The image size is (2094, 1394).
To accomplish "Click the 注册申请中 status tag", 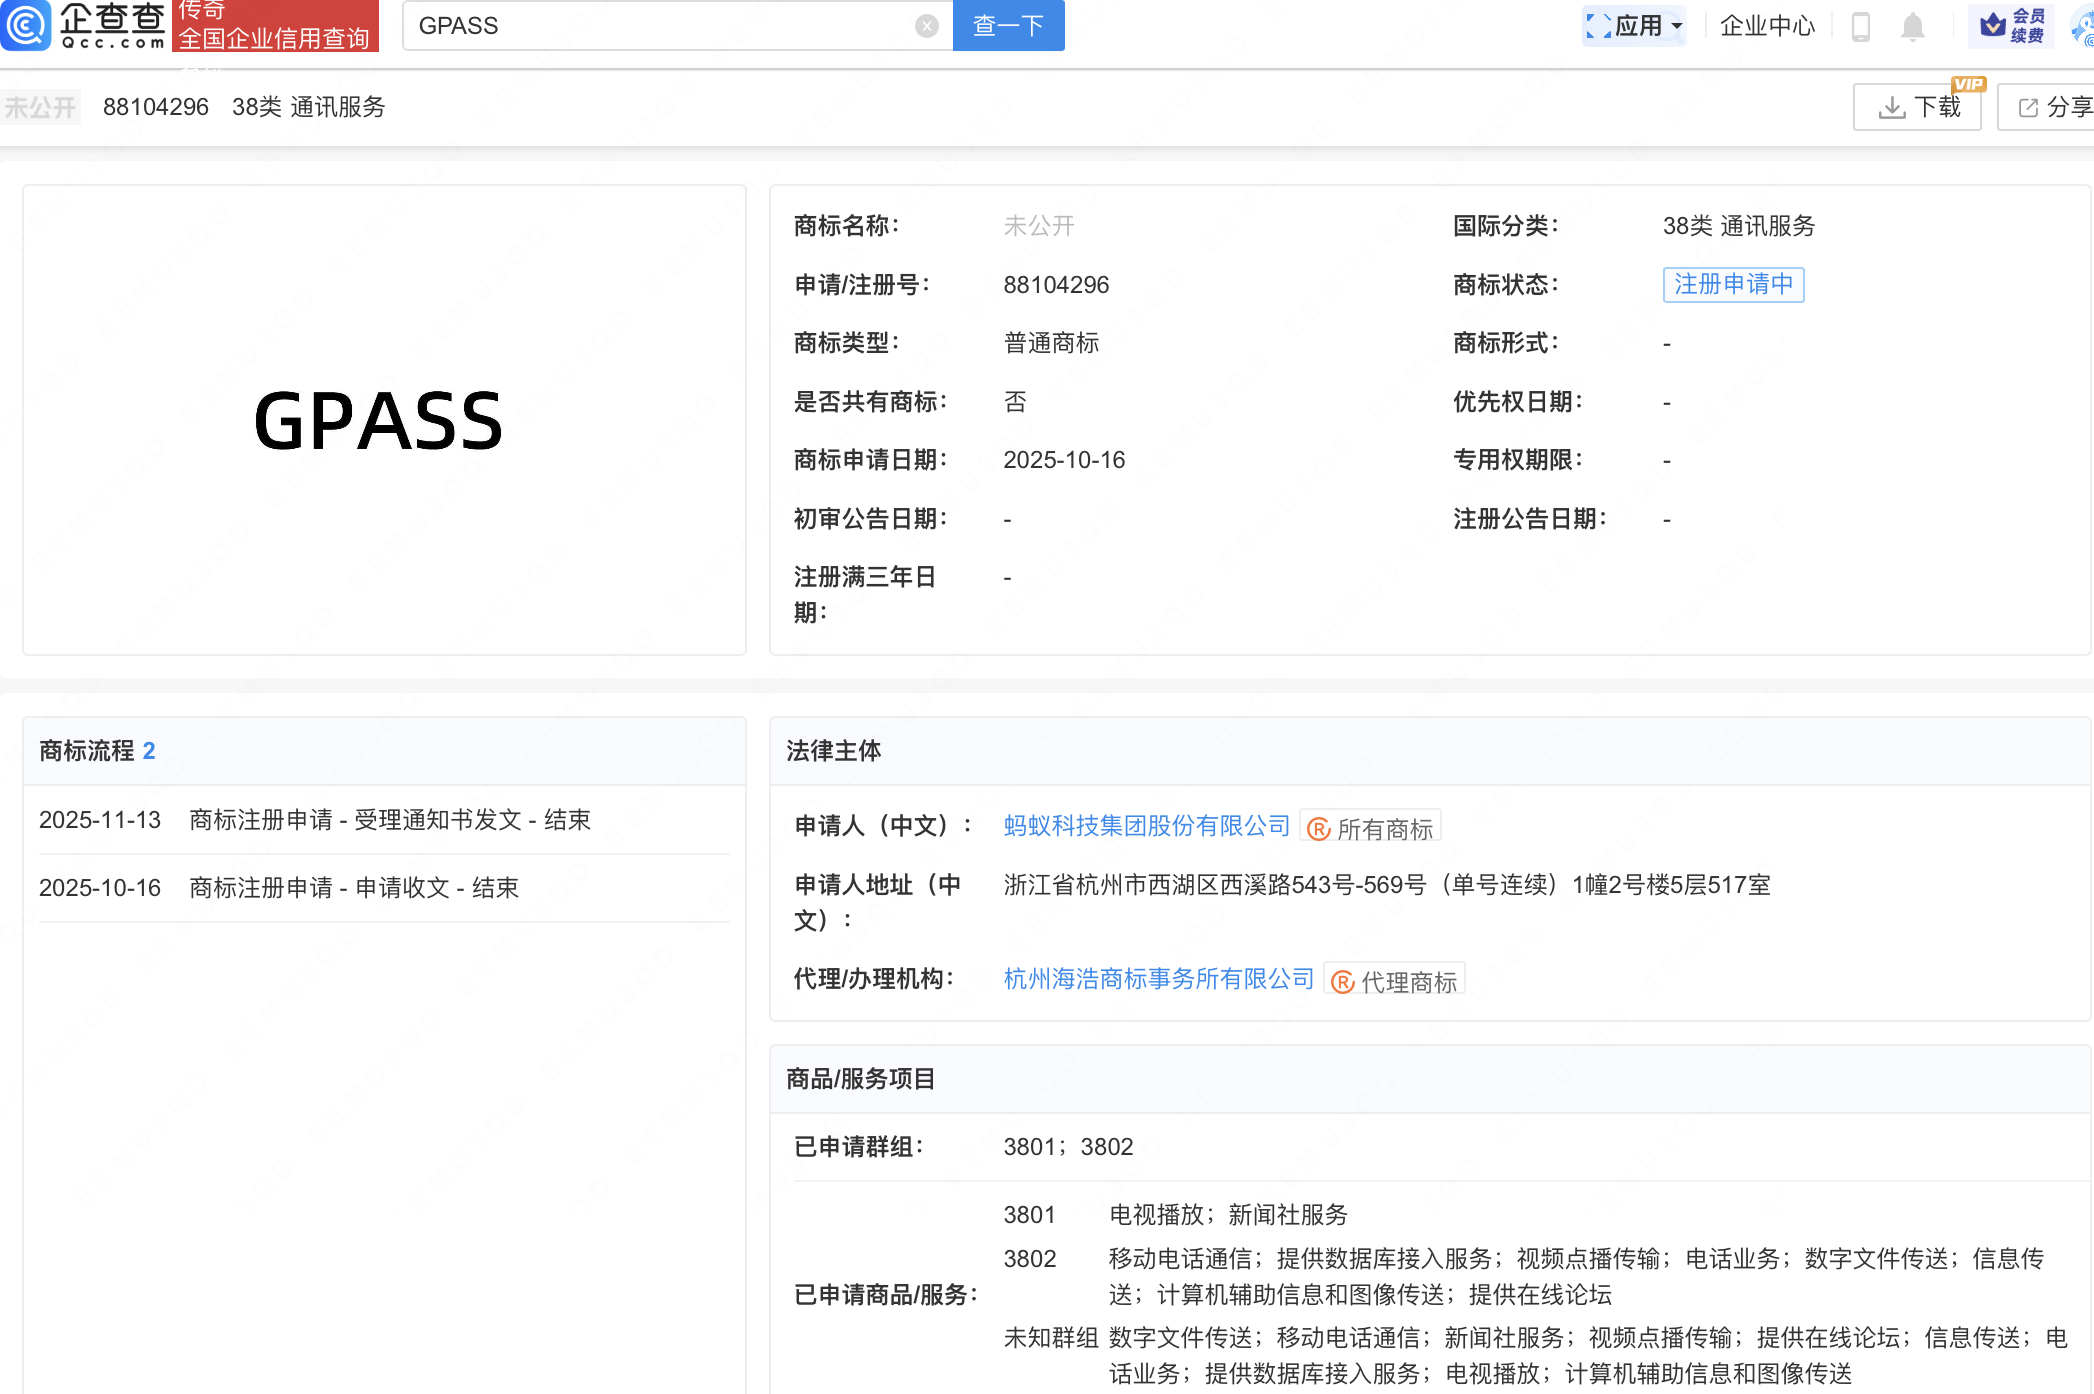I will click(x=1733, y=285).
